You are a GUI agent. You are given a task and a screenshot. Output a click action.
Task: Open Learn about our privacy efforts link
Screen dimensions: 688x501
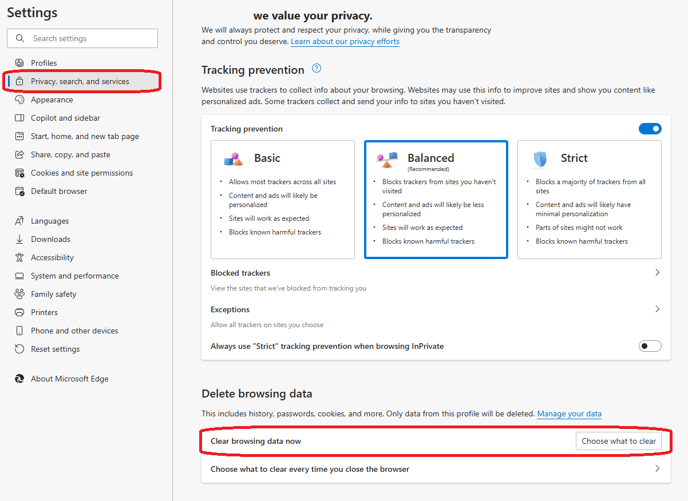(x=345, y=41)
